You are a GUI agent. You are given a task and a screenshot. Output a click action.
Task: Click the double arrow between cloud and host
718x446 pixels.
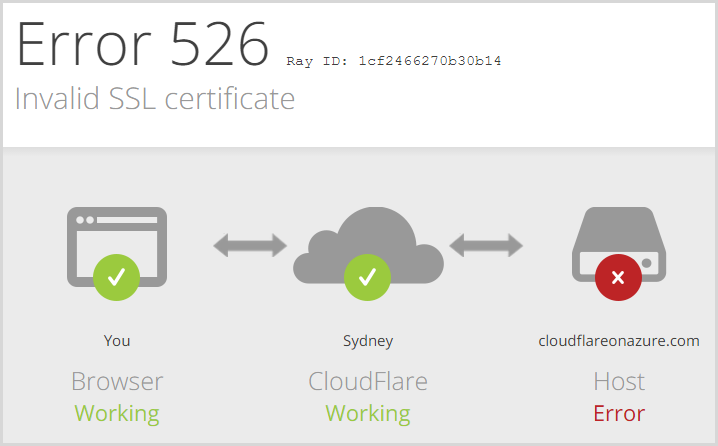pos(486,245)
